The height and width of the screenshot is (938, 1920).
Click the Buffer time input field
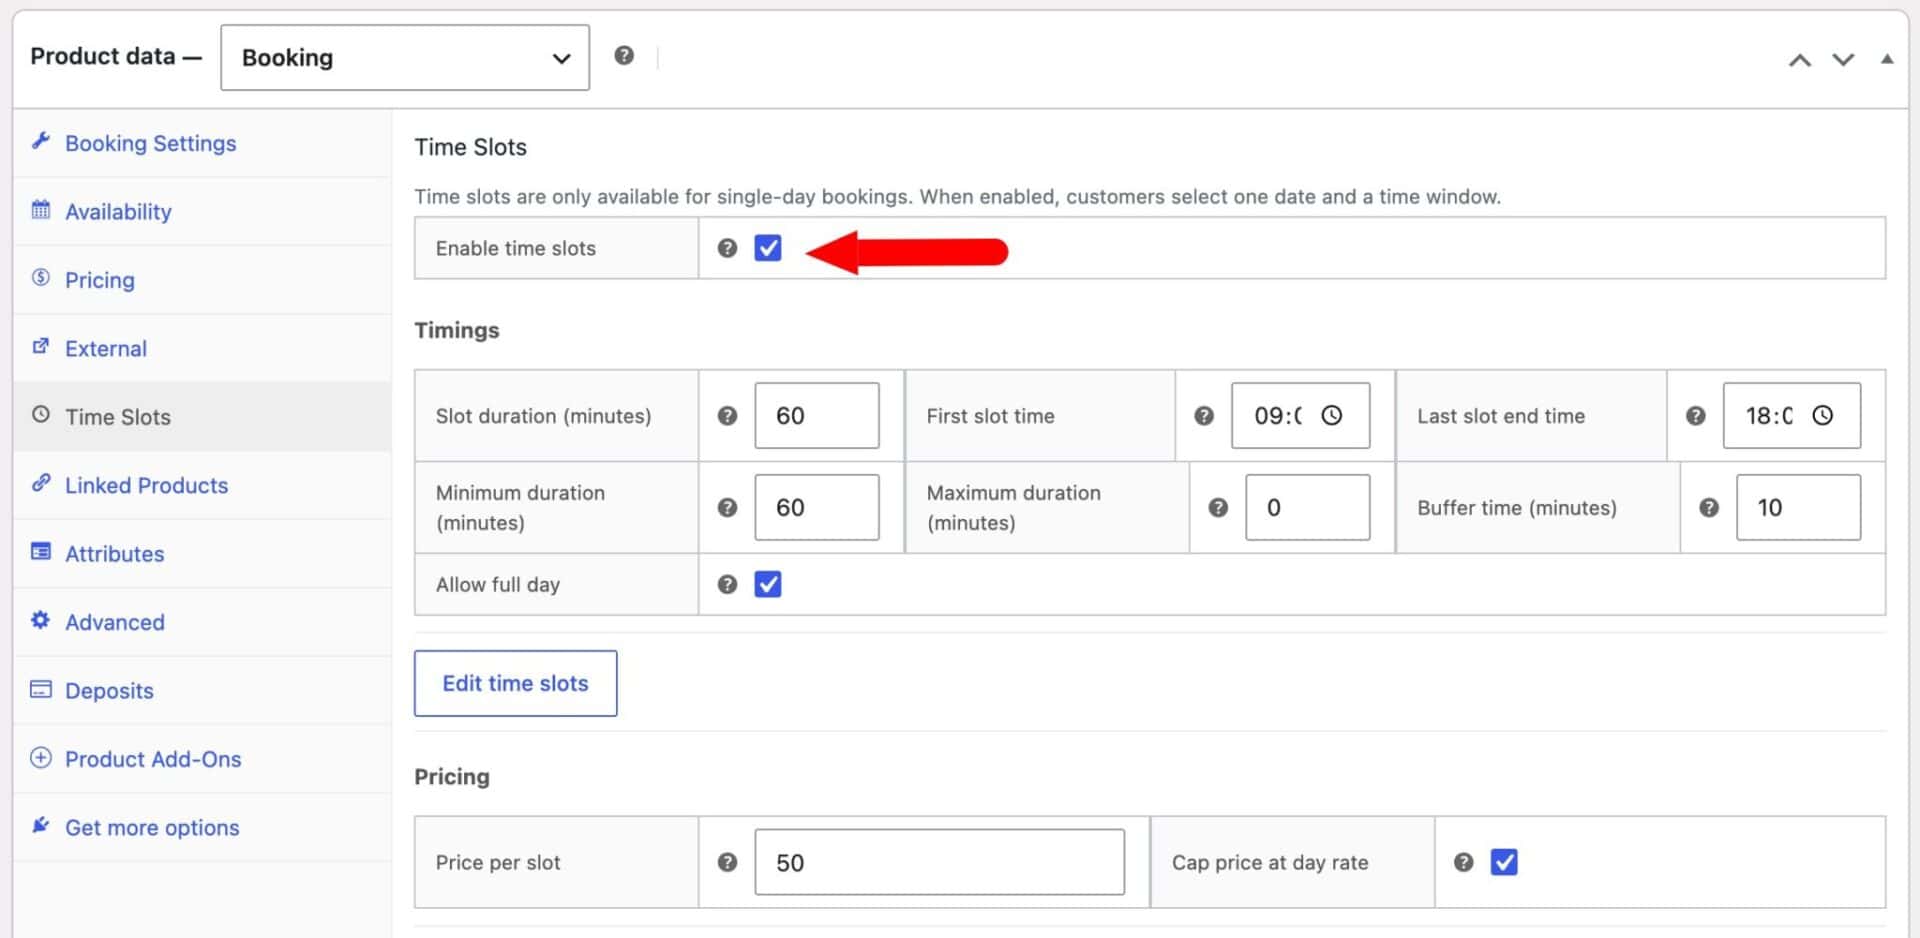coord(1799,508)
